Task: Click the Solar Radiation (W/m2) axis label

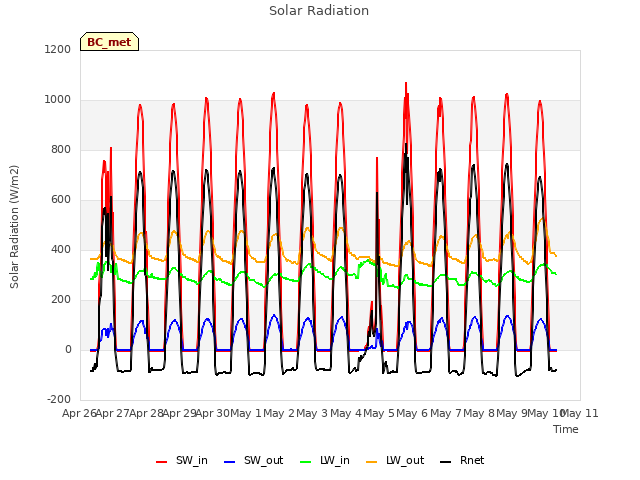Action: click(x=14, y=227)
